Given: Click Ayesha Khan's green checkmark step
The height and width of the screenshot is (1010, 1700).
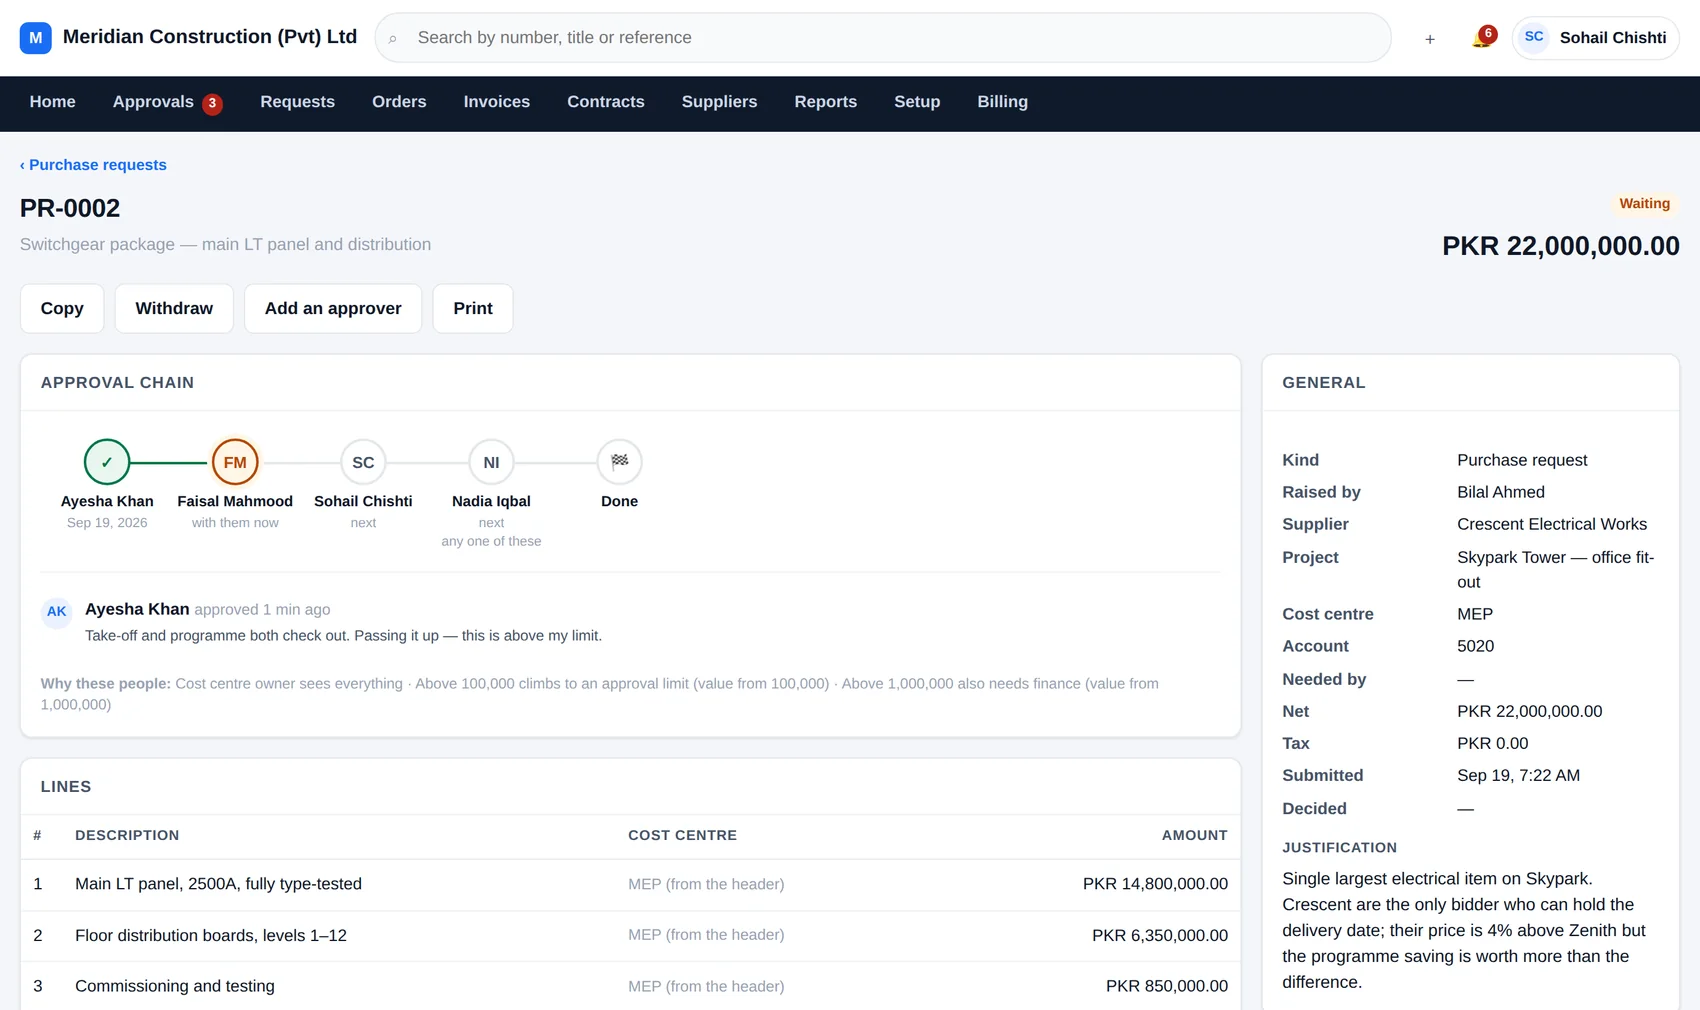Looking at the screenshot, I should pos(107,462).
